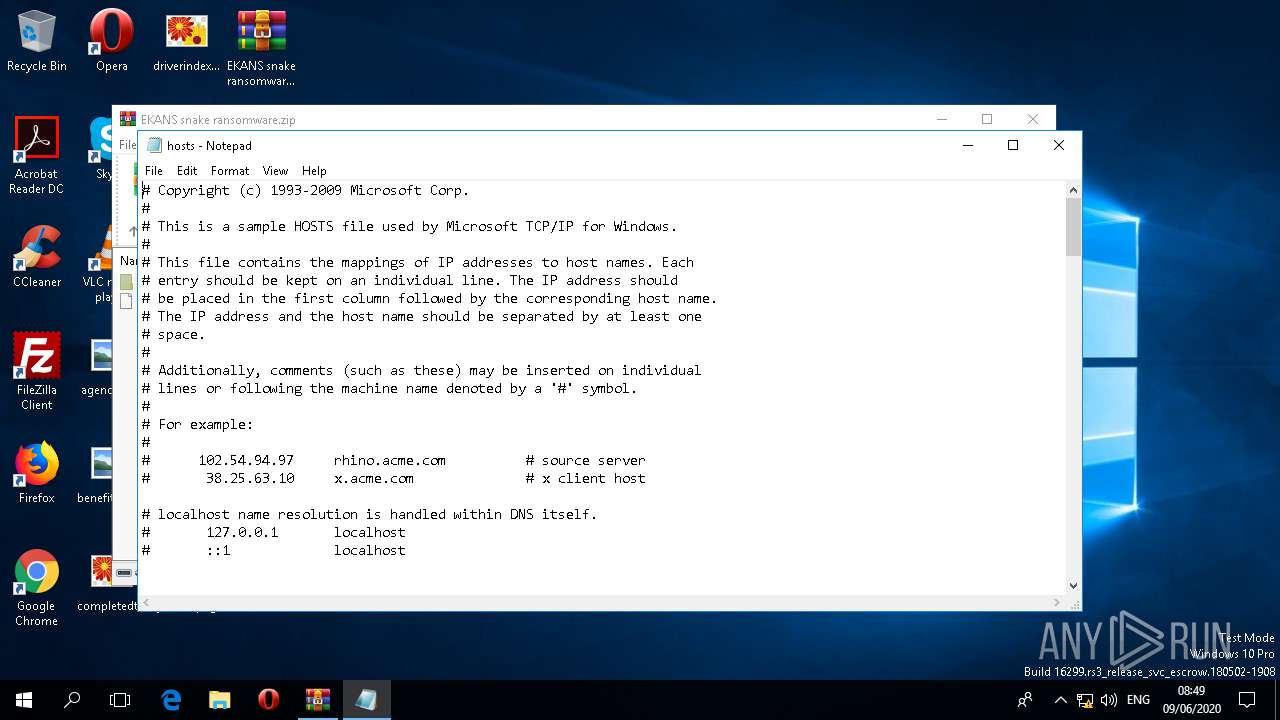Launch Firefox from the desktop shortcut

(37, 472)
